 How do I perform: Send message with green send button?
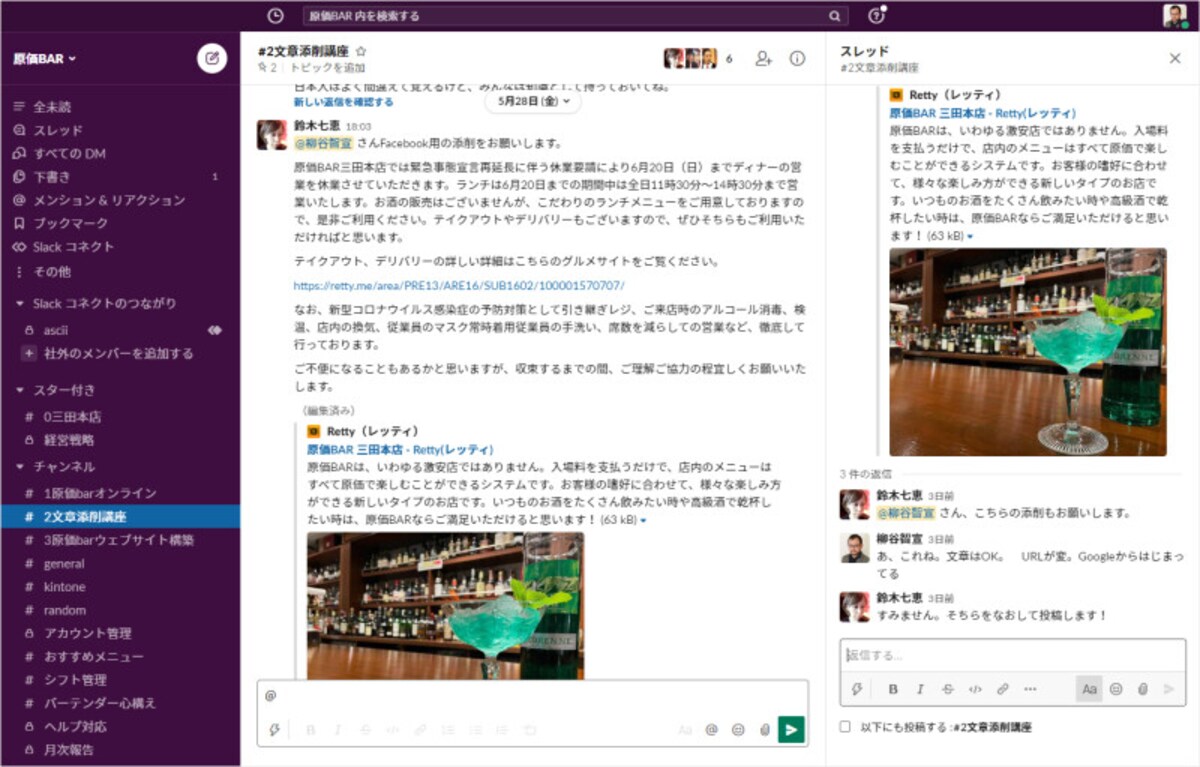point(792,730)
